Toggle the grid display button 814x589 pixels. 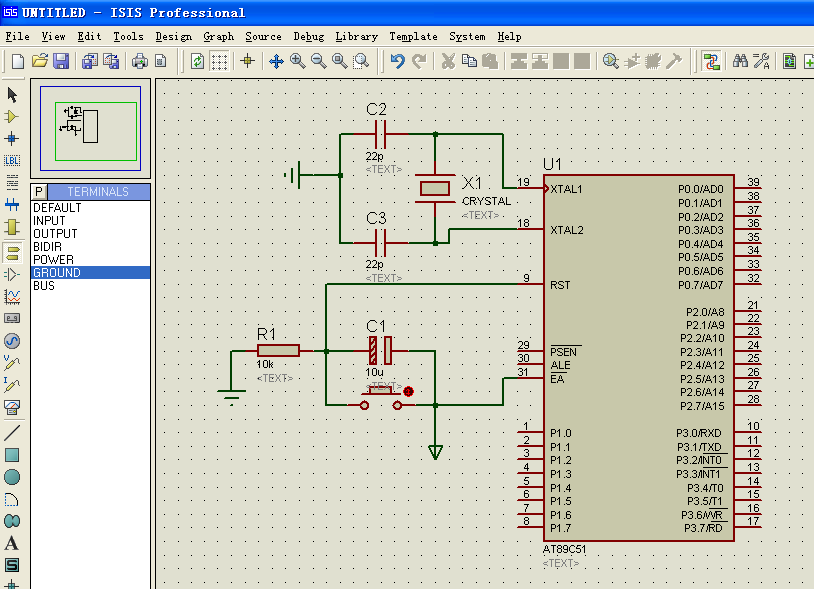tap(219, 61)
